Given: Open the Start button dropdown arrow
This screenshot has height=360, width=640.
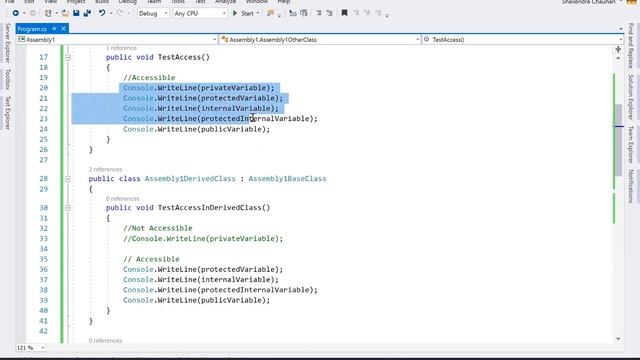Looking at the screenshot, I should click(258, 13).
